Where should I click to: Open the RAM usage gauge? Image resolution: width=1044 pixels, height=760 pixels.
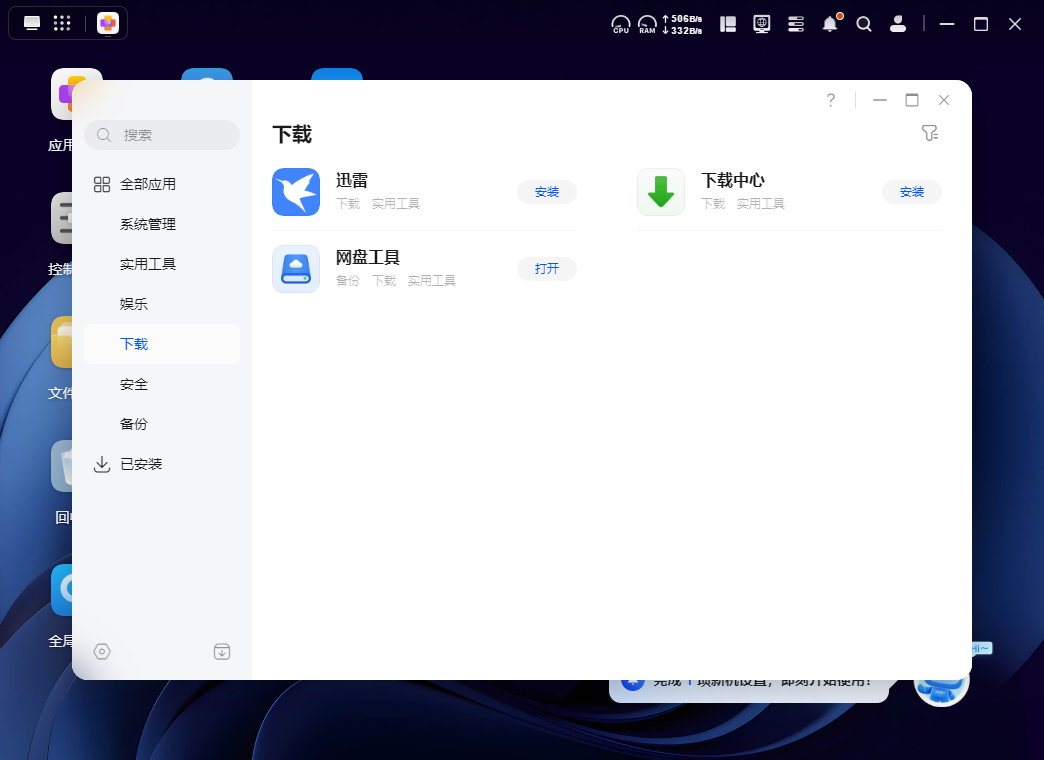647,25
